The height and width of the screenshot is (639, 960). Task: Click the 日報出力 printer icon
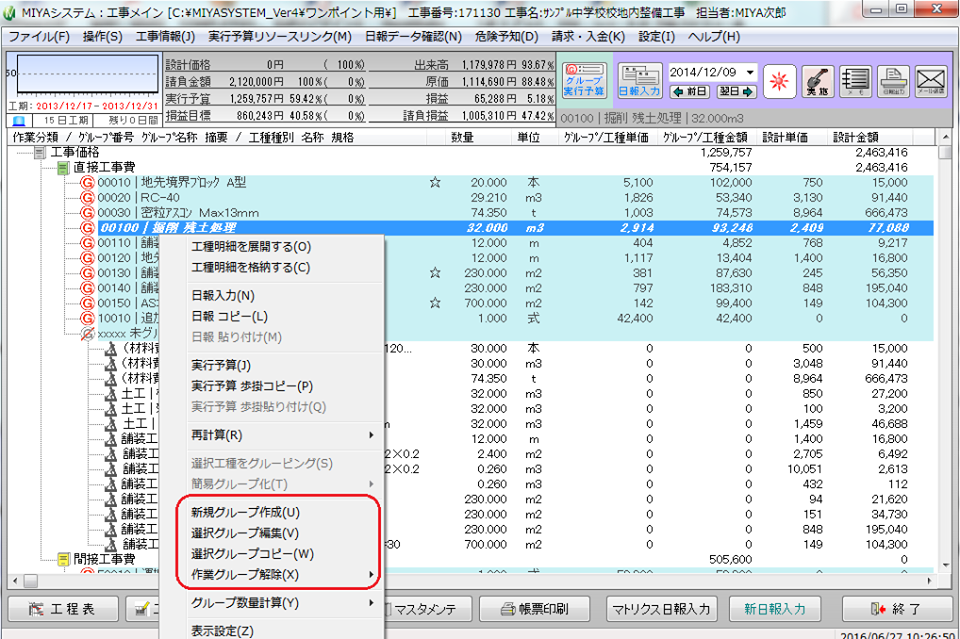click(893, 81)
